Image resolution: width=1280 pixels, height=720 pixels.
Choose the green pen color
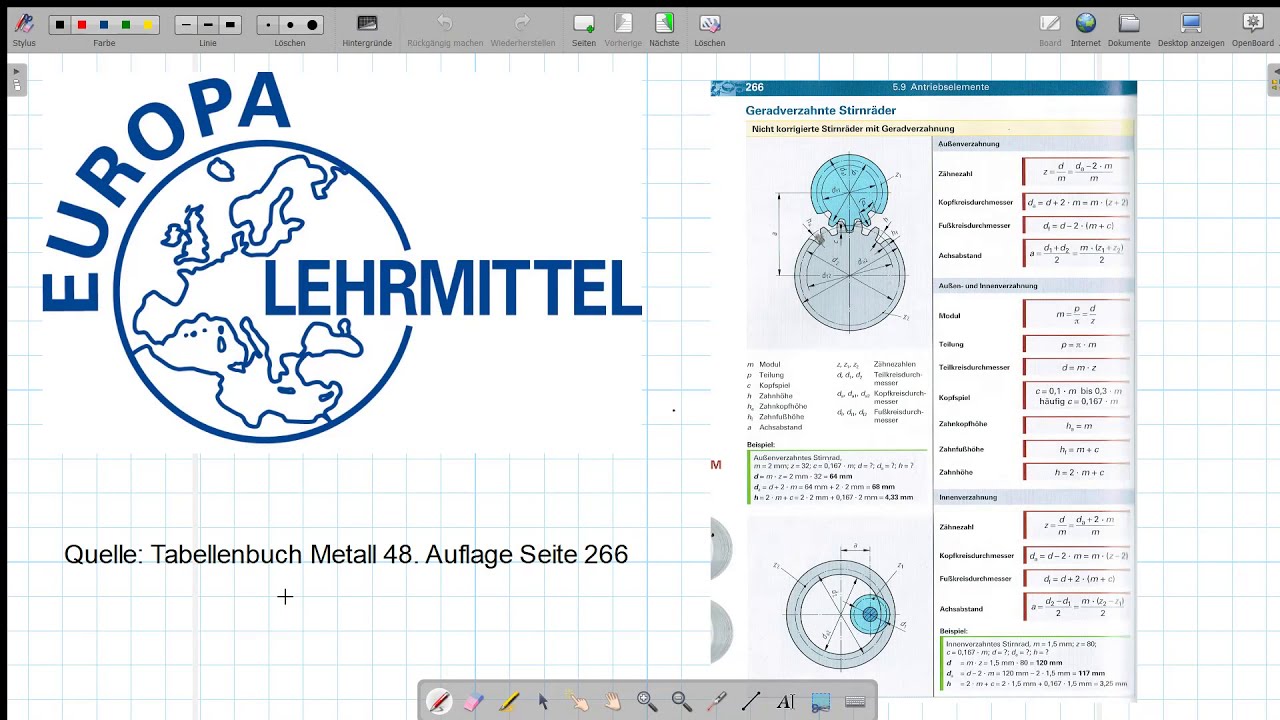pyautogui.click(x=126, y=25)
